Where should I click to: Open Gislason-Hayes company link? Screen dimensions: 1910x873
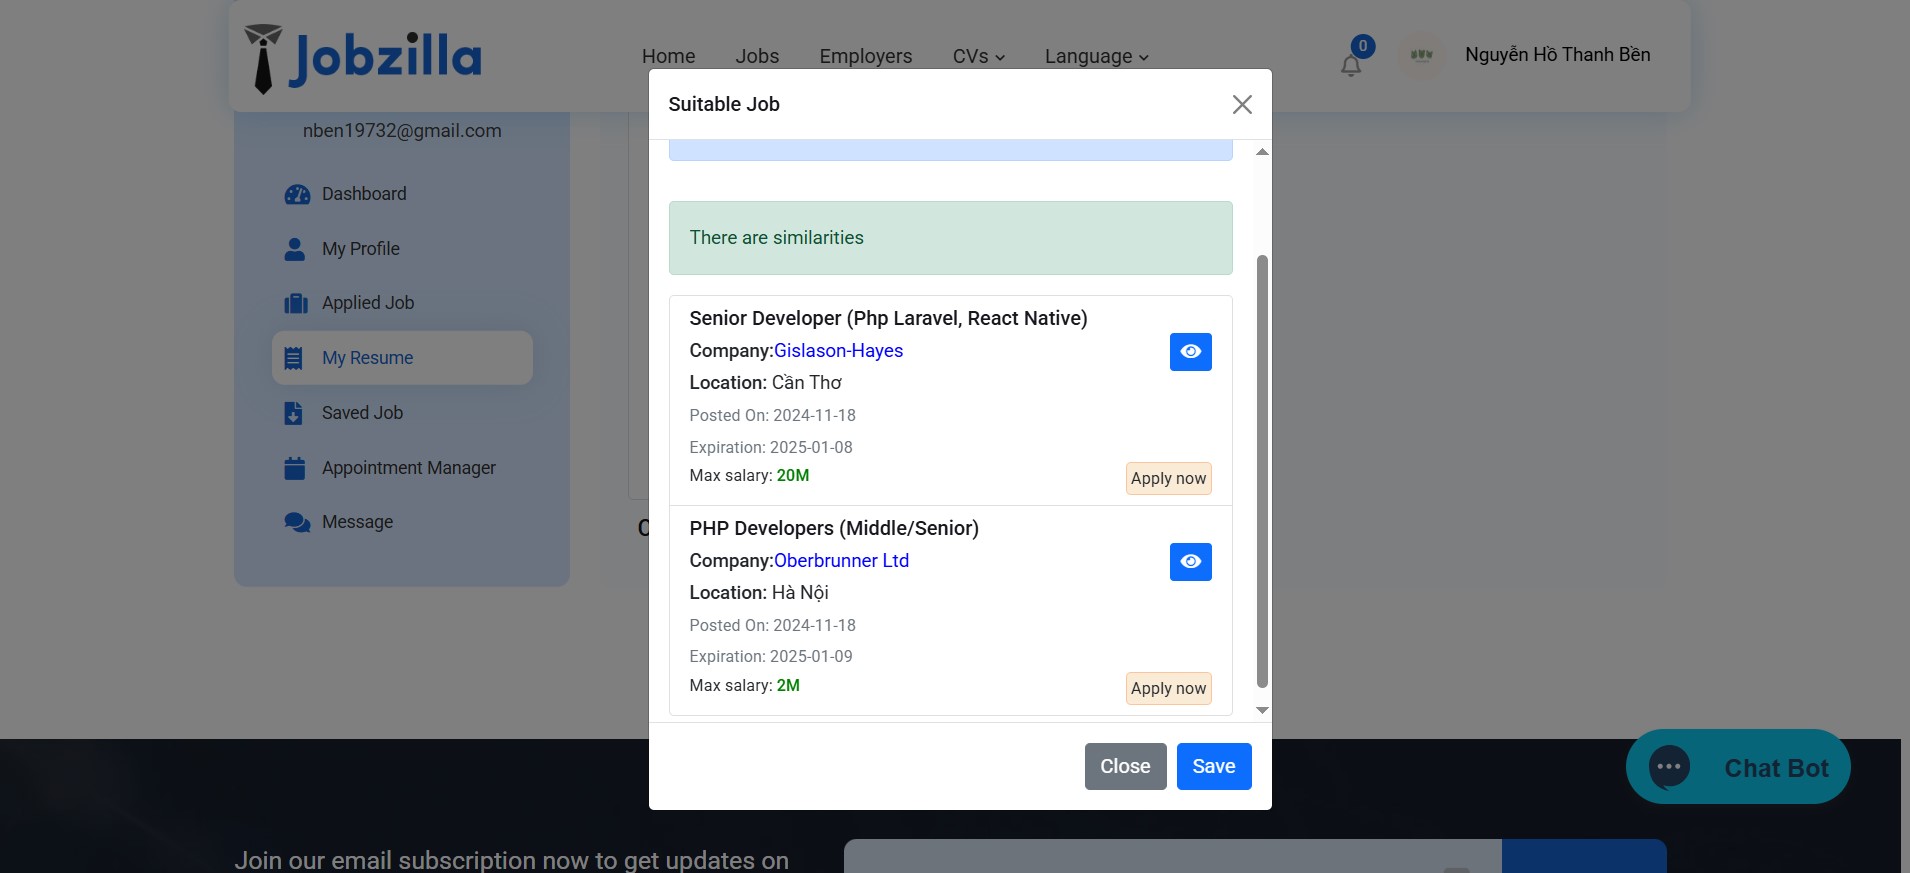pyautogui.click(x=838, y=351)
